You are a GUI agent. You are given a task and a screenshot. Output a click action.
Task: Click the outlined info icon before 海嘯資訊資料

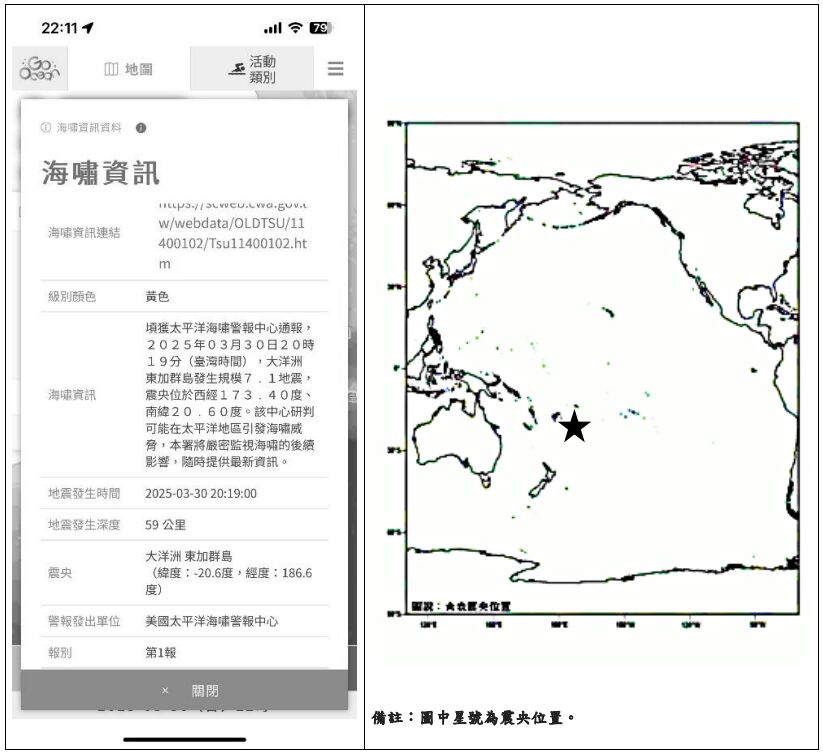[46, 128]
